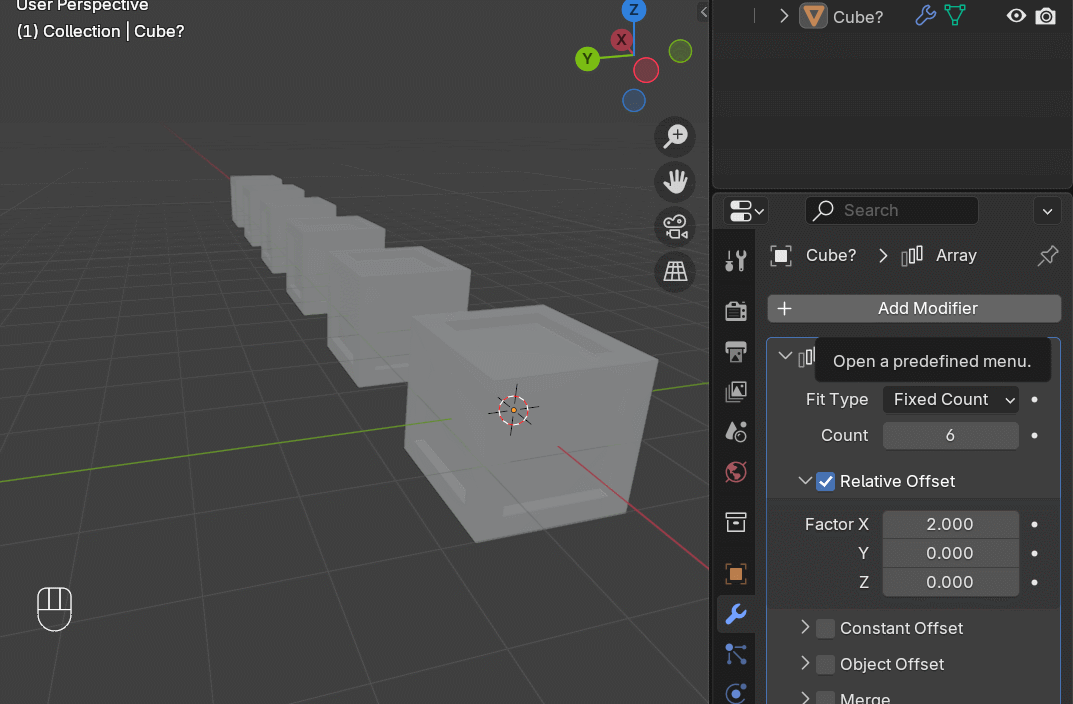Open the Render properties tab

pyautogui.click(x=736, y=310)
